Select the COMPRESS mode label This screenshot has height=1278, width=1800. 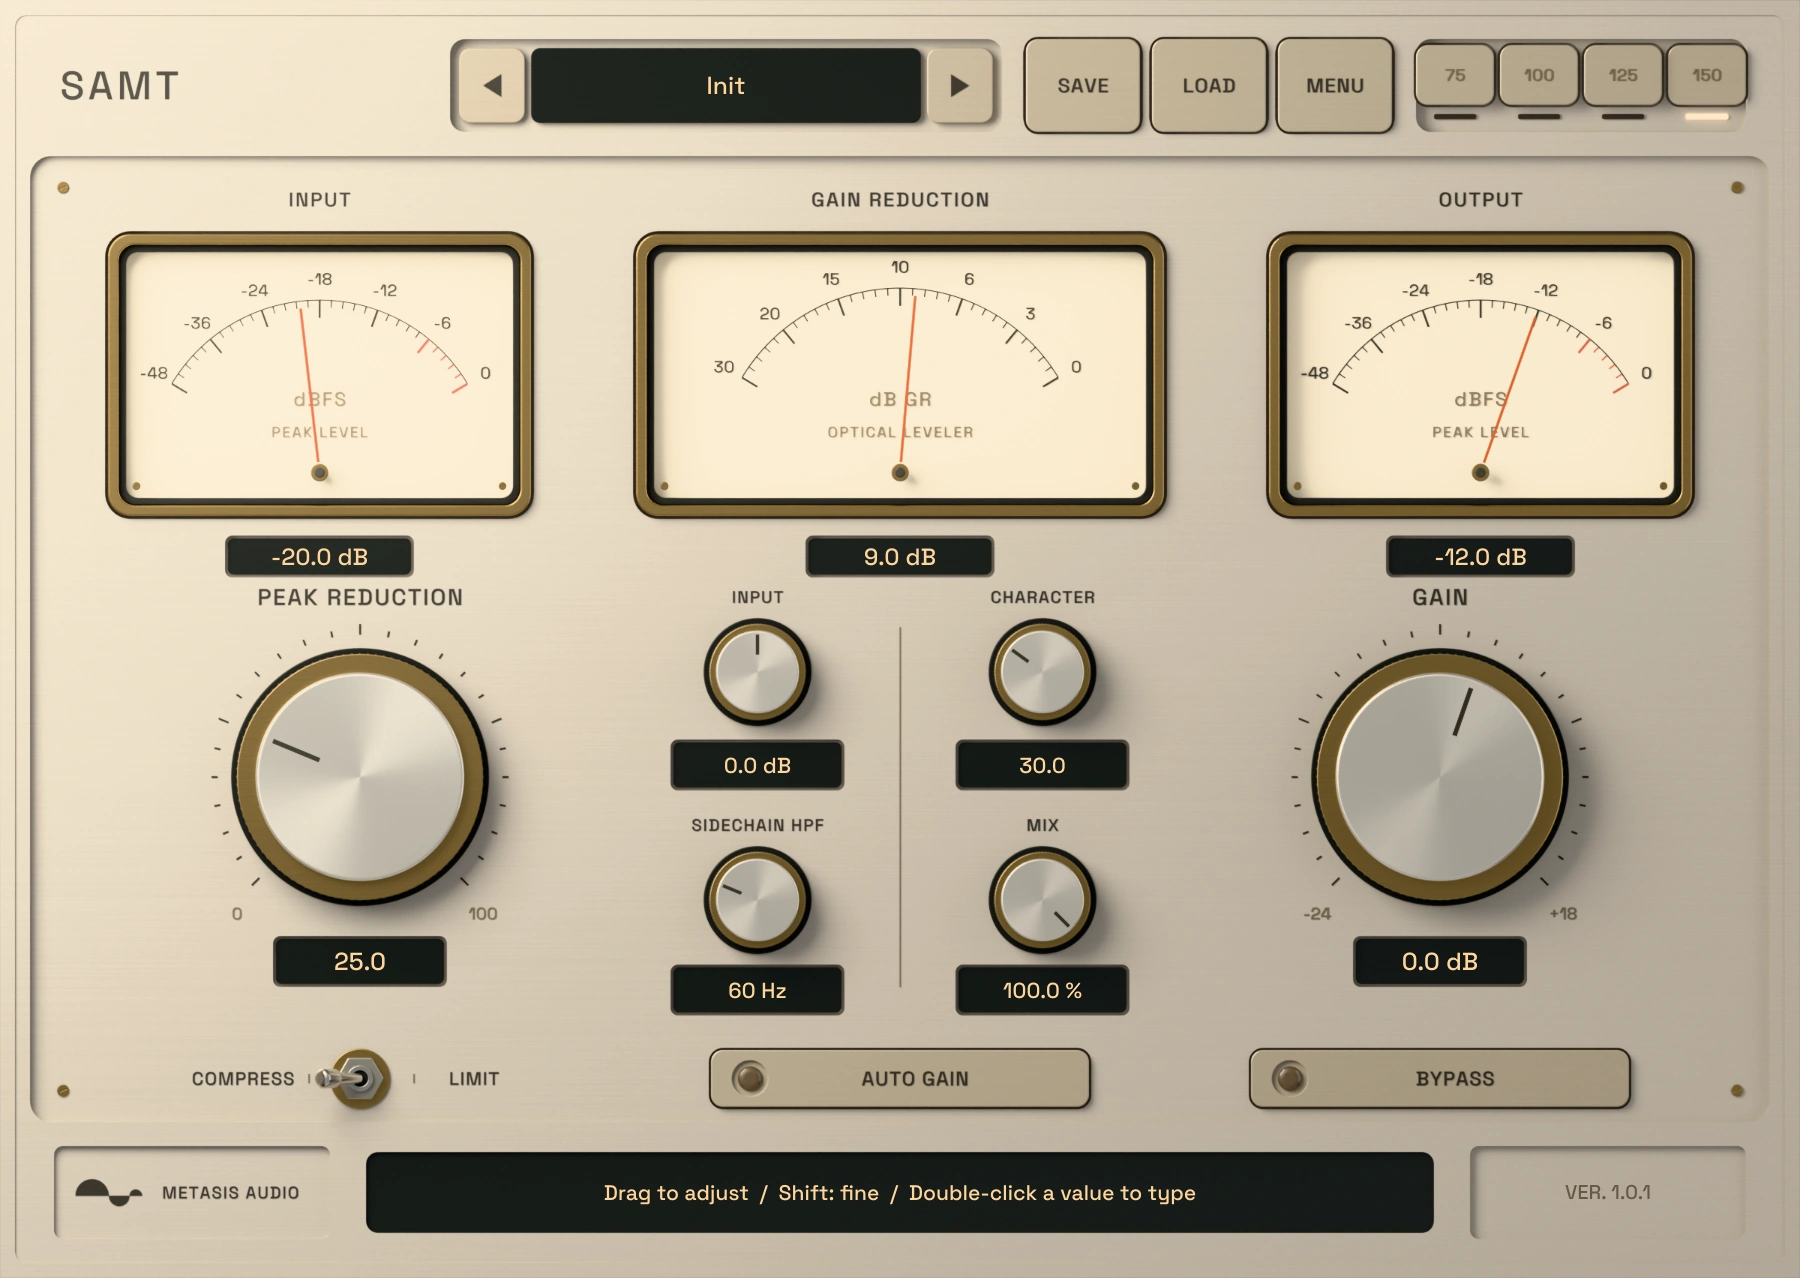(x=243, y=1079)
